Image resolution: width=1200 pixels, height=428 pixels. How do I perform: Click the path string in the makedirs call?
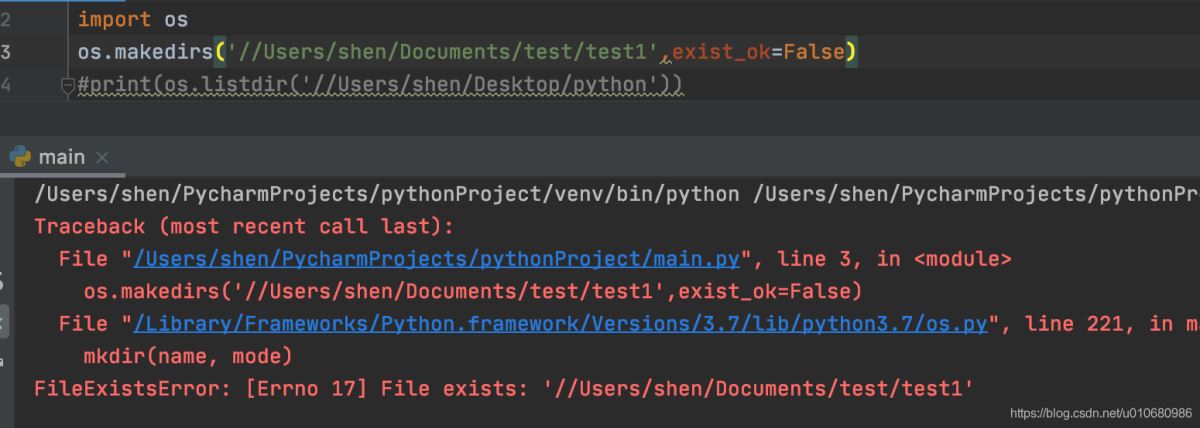(440, 52)
